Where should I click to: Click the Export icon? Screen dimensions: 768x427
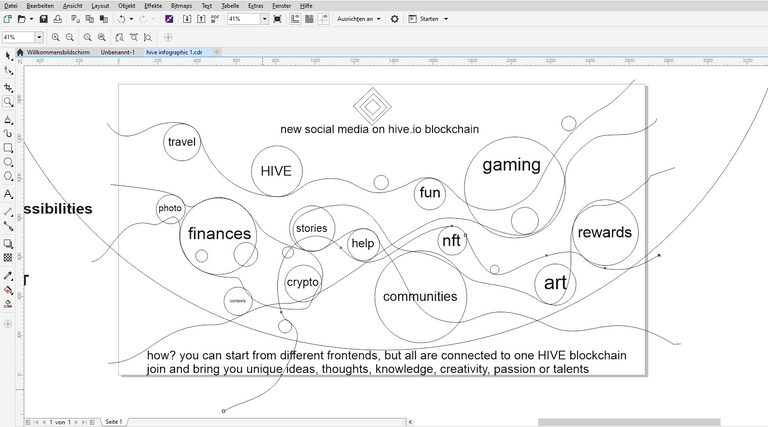201,19
